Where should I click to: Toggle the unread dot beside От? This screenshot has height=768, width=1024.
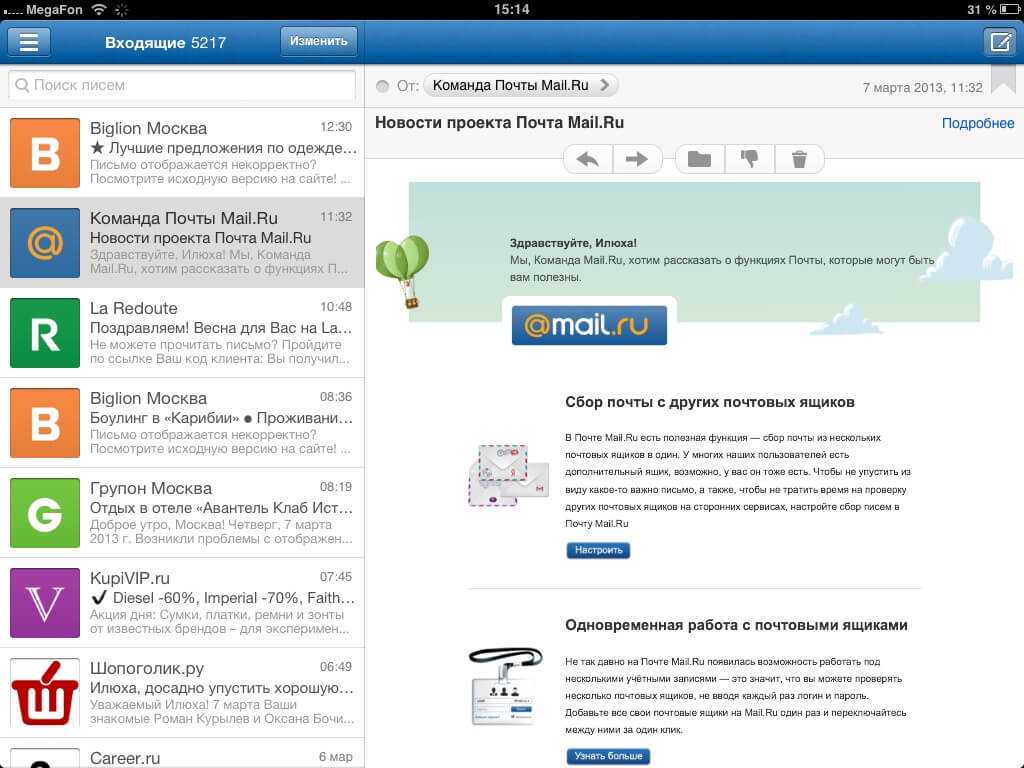coord(383,86)
